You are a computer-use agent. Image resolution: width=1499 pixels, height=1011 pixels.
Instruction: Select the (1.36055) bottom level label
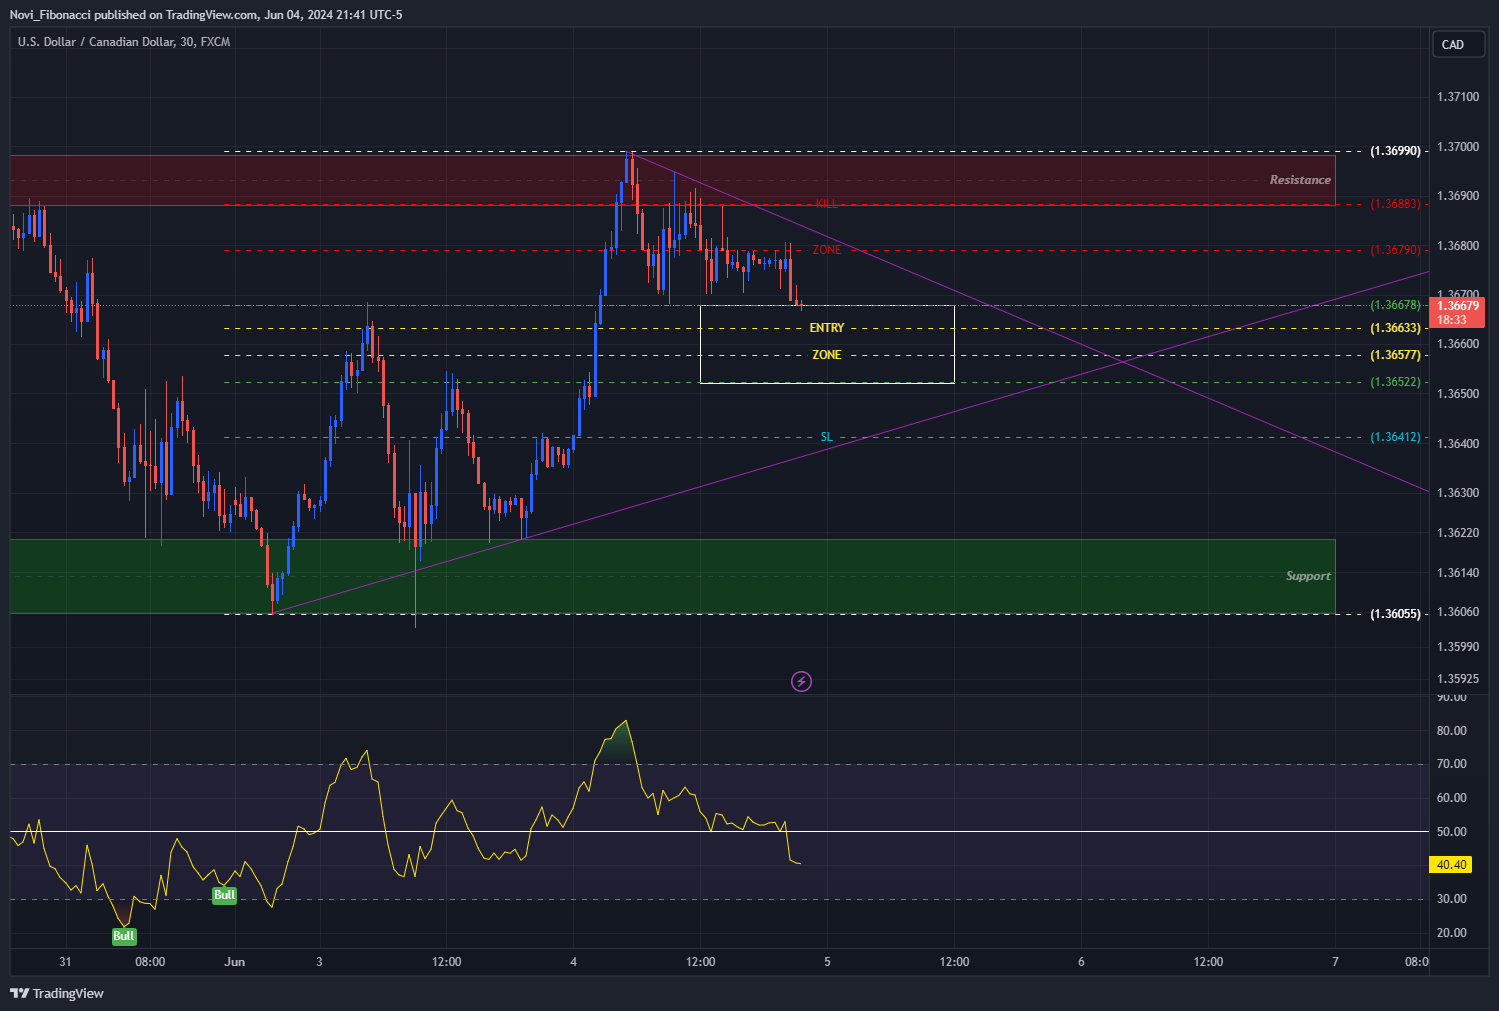[1395, 614]
